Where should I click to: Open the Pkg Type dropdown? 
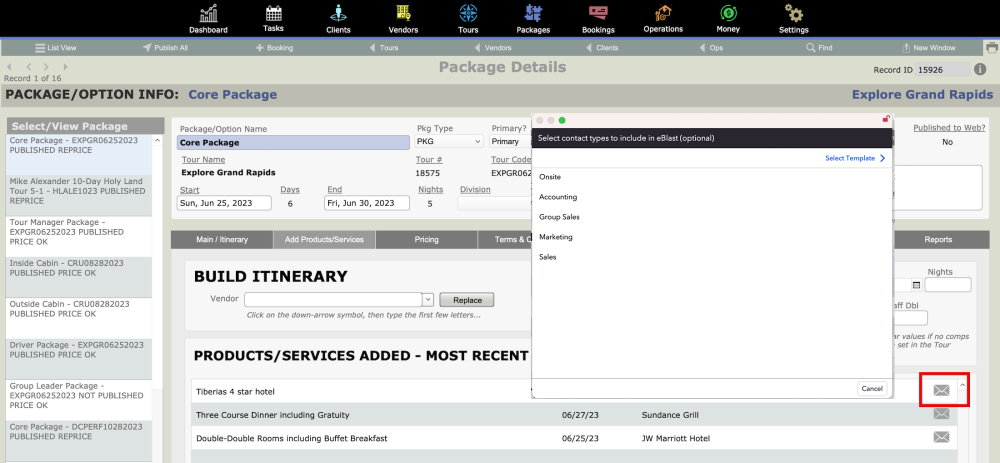[448, 142]
